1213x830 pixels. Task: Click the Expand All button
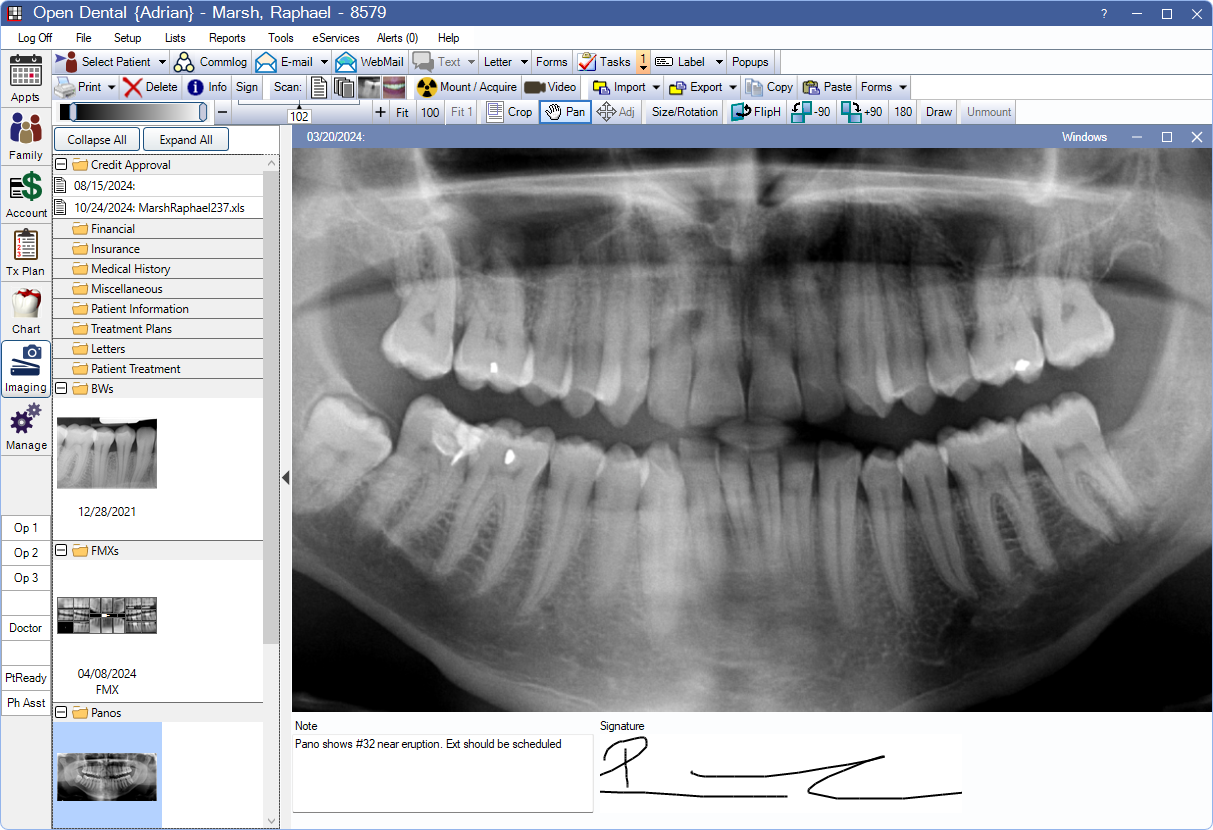point(185,139)
